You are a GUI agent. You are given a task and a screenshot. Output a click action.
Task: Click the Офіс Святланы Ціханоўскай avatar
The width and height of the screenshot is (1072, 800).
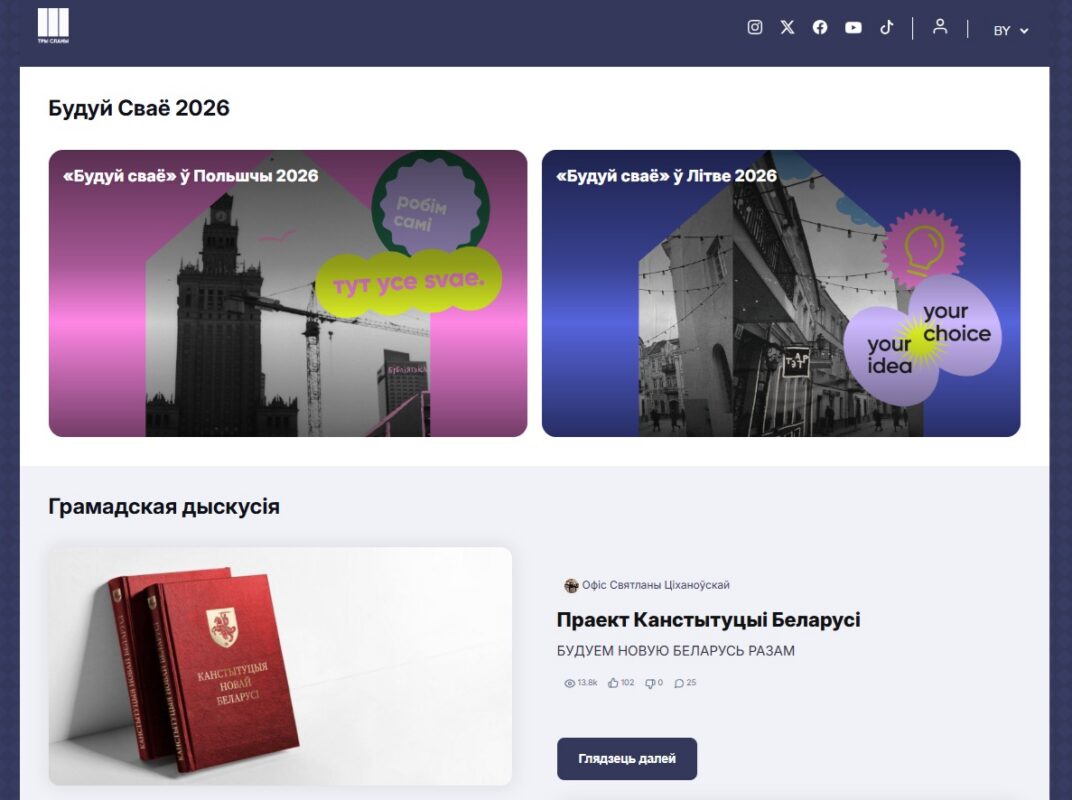571,585
